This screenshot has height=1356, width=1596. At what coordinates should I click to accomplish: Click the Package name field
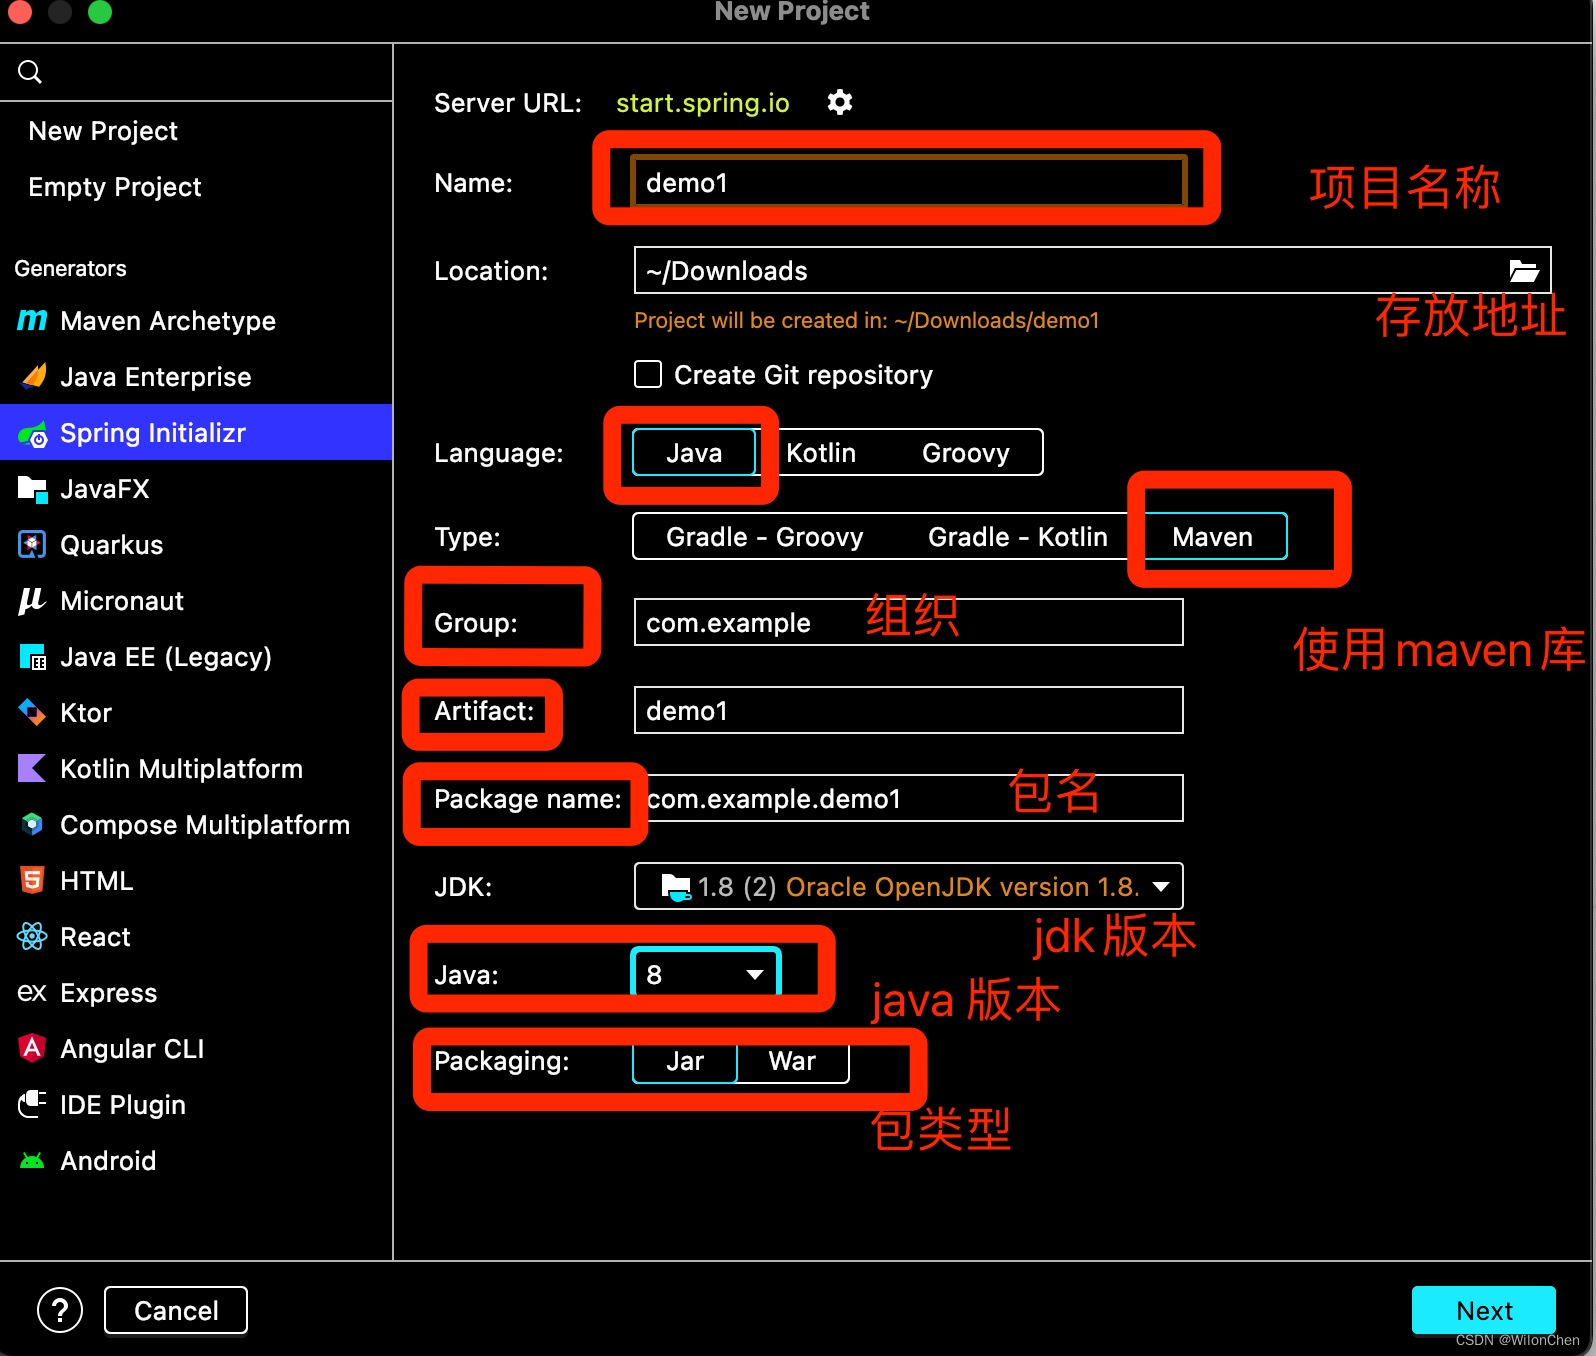point(908,798)
